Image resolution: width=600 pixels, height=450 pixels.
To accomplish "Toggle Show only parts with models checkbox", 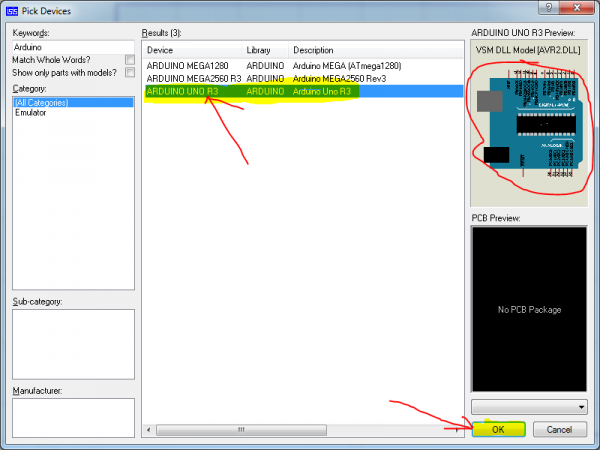I will 130,72.
